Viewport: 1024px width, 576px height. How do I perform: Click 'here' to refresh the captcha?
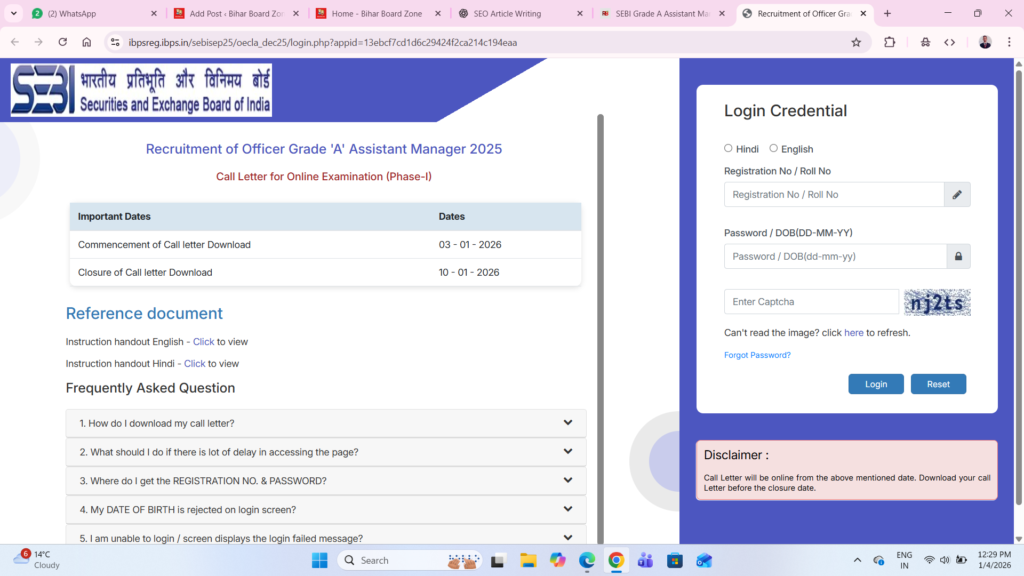click(x=853, y=332)
